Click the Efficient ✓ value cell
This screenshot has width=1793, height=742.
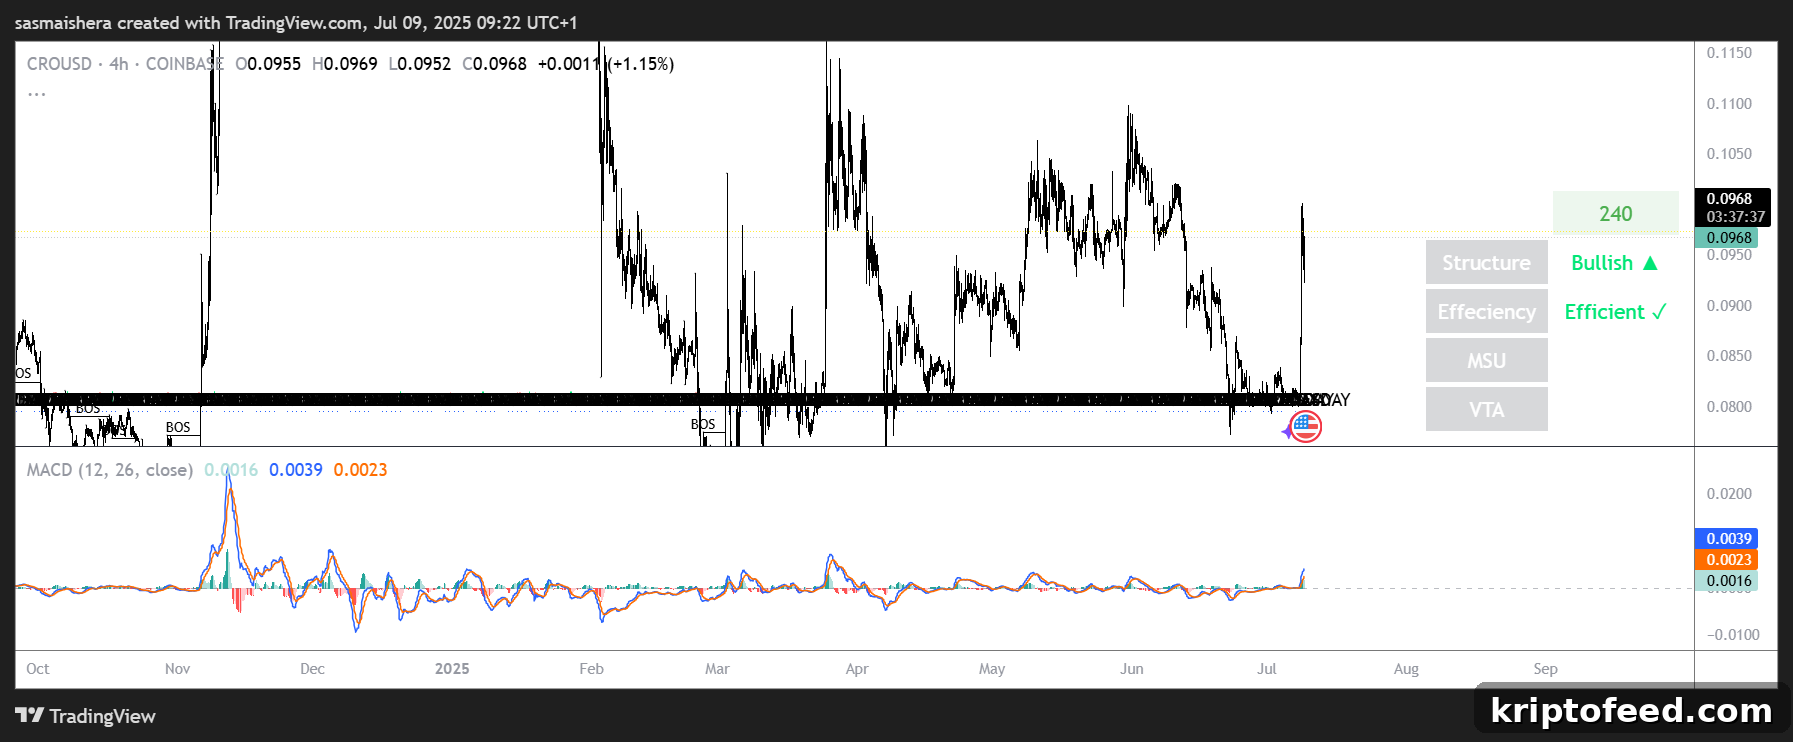tap(1615, 311)
